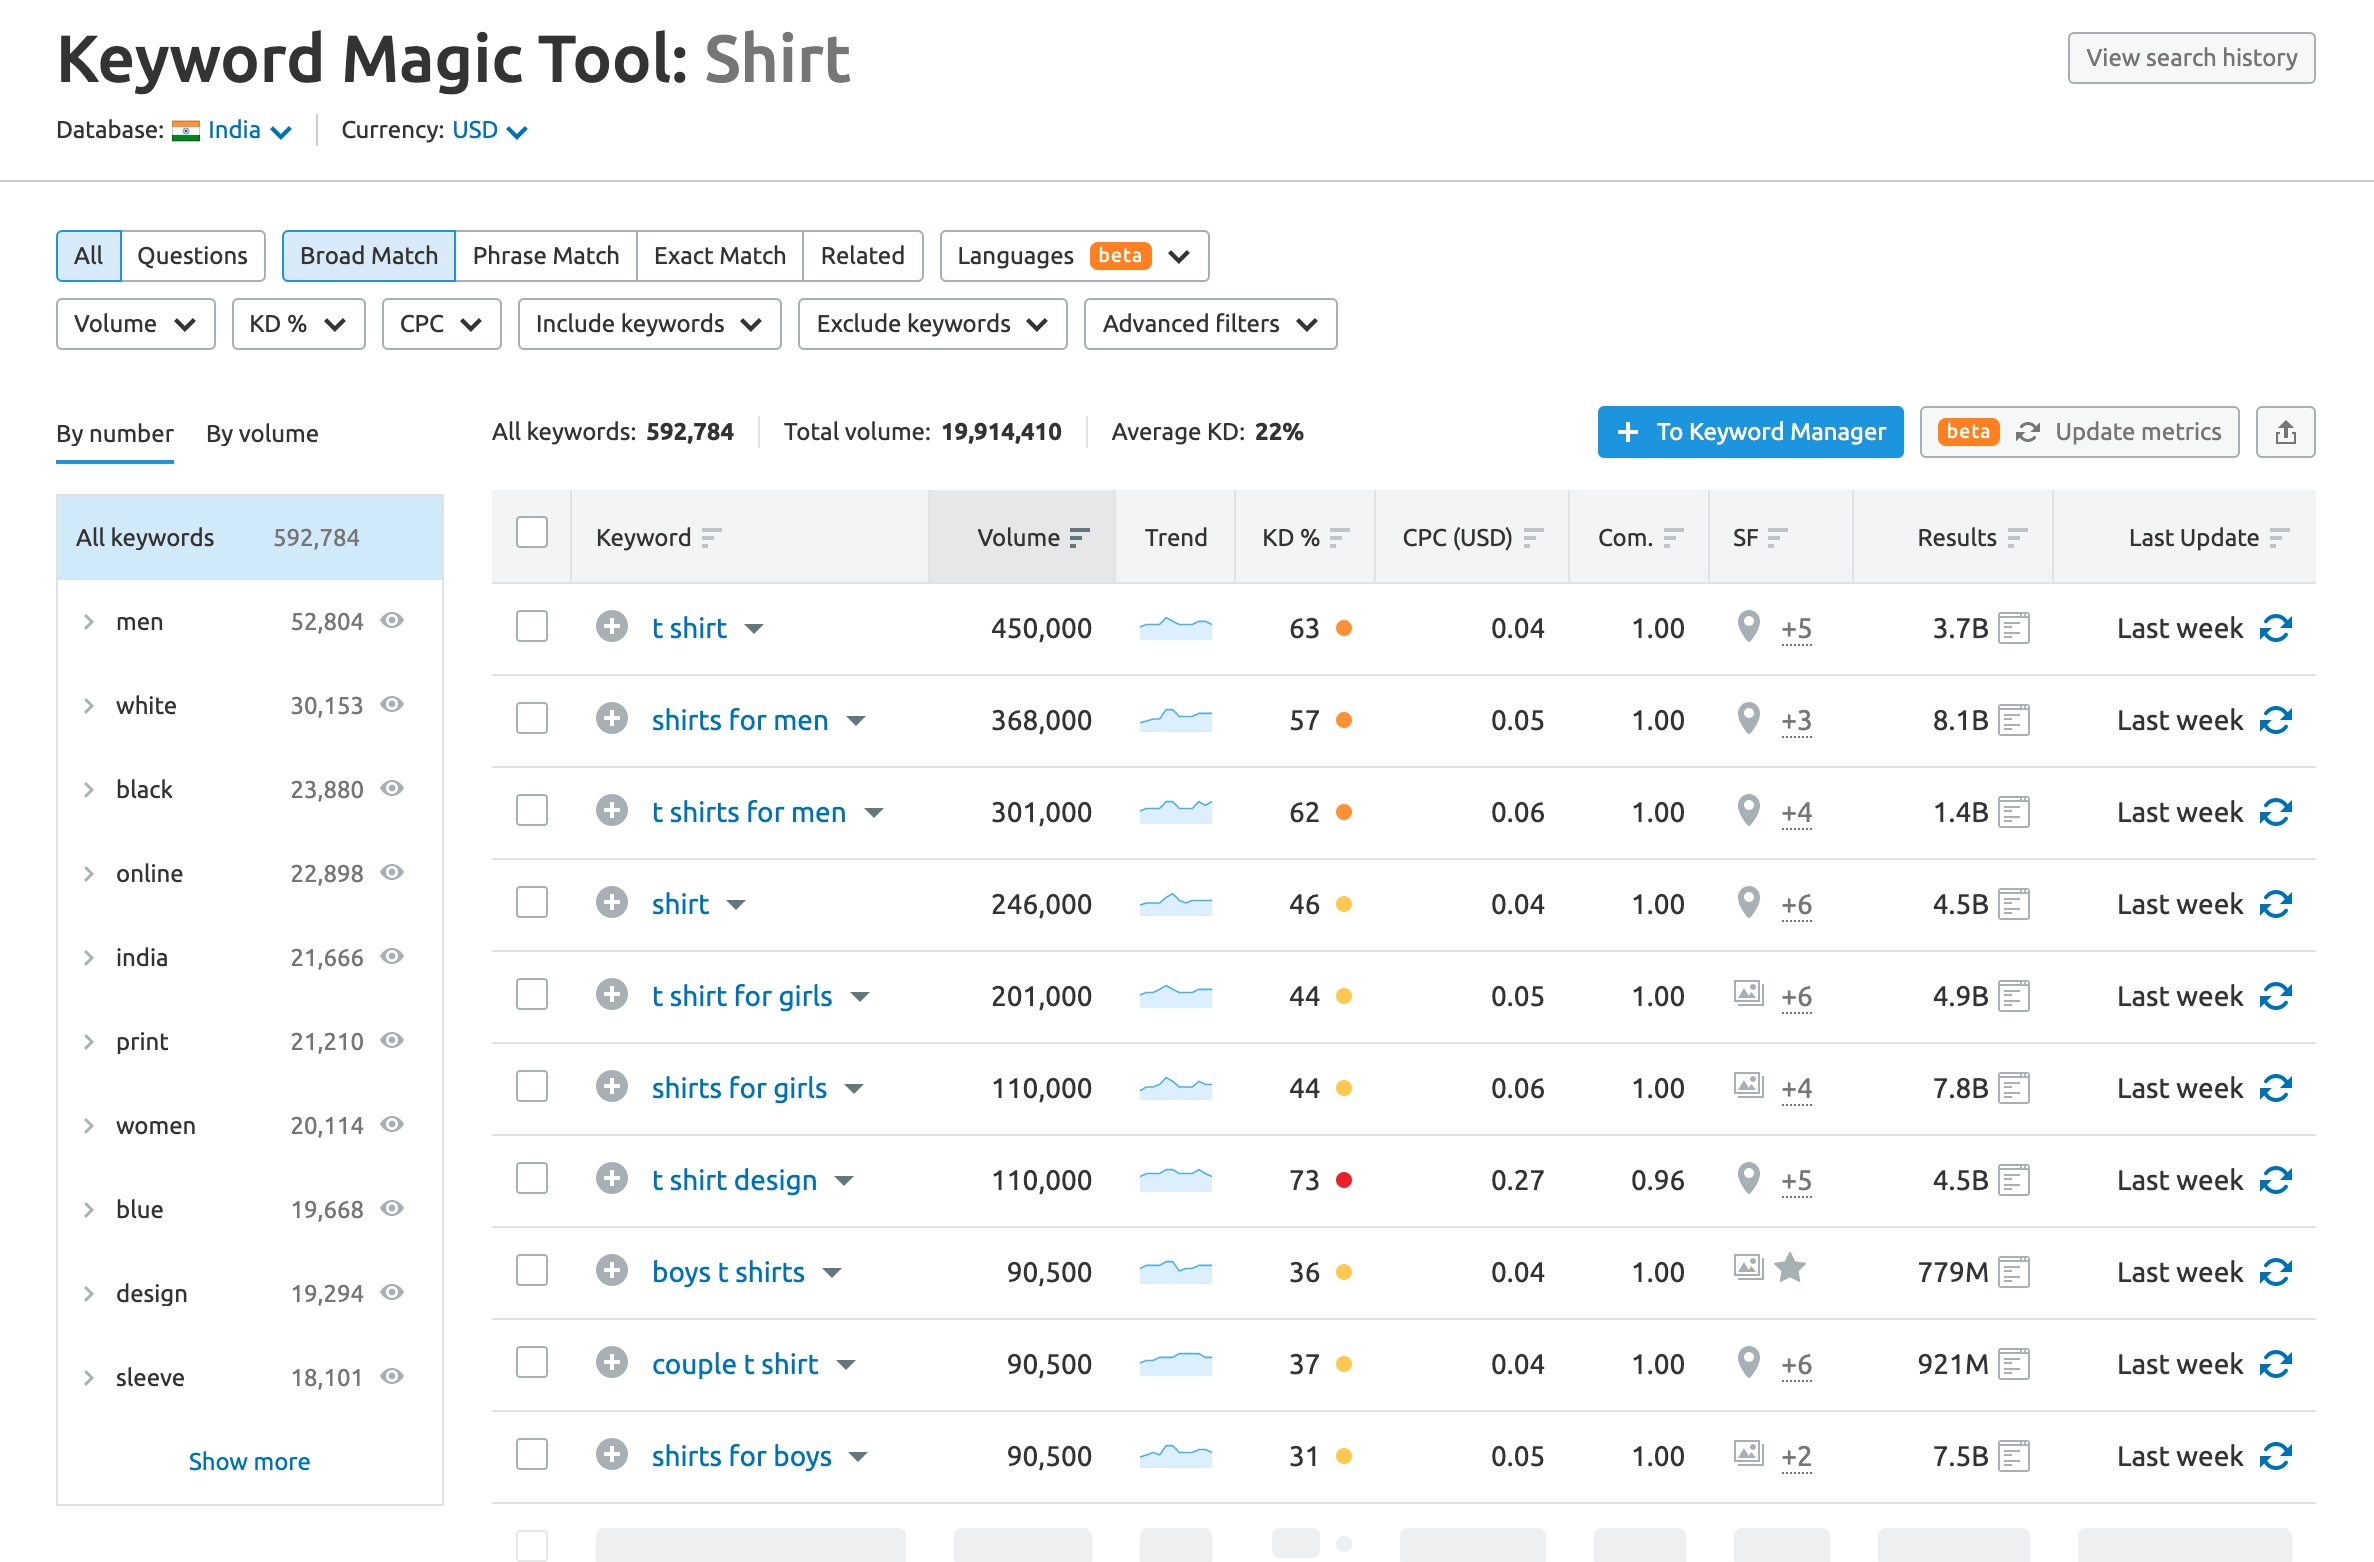Sort keywords by KD % column
Screen dimensions: 2374x1562
click(x=1340, y=537)
